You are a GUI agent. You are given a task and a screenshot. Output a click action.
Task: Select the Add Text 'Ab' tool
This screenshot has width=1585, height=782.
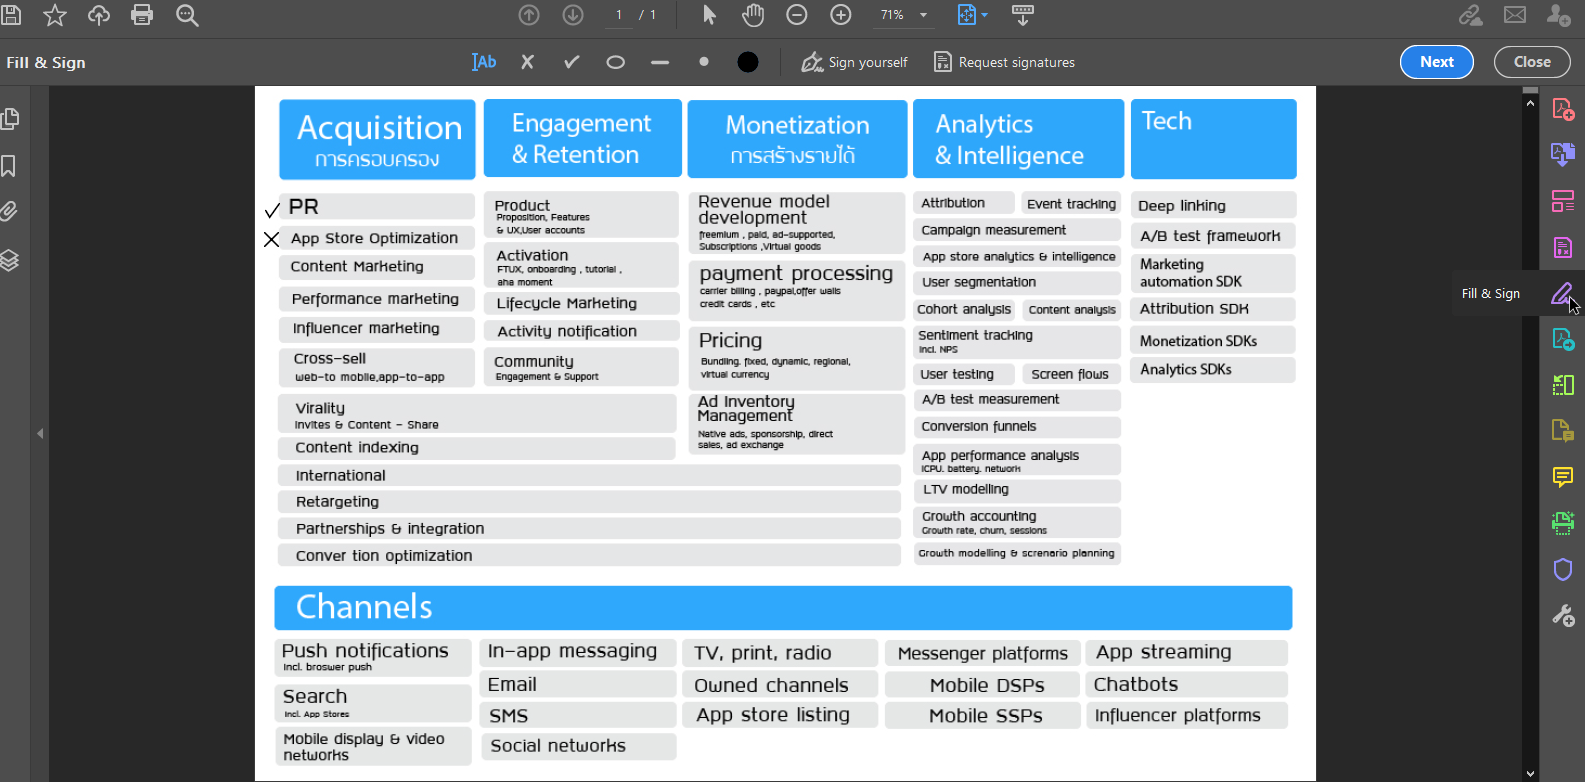click(484, 62)
